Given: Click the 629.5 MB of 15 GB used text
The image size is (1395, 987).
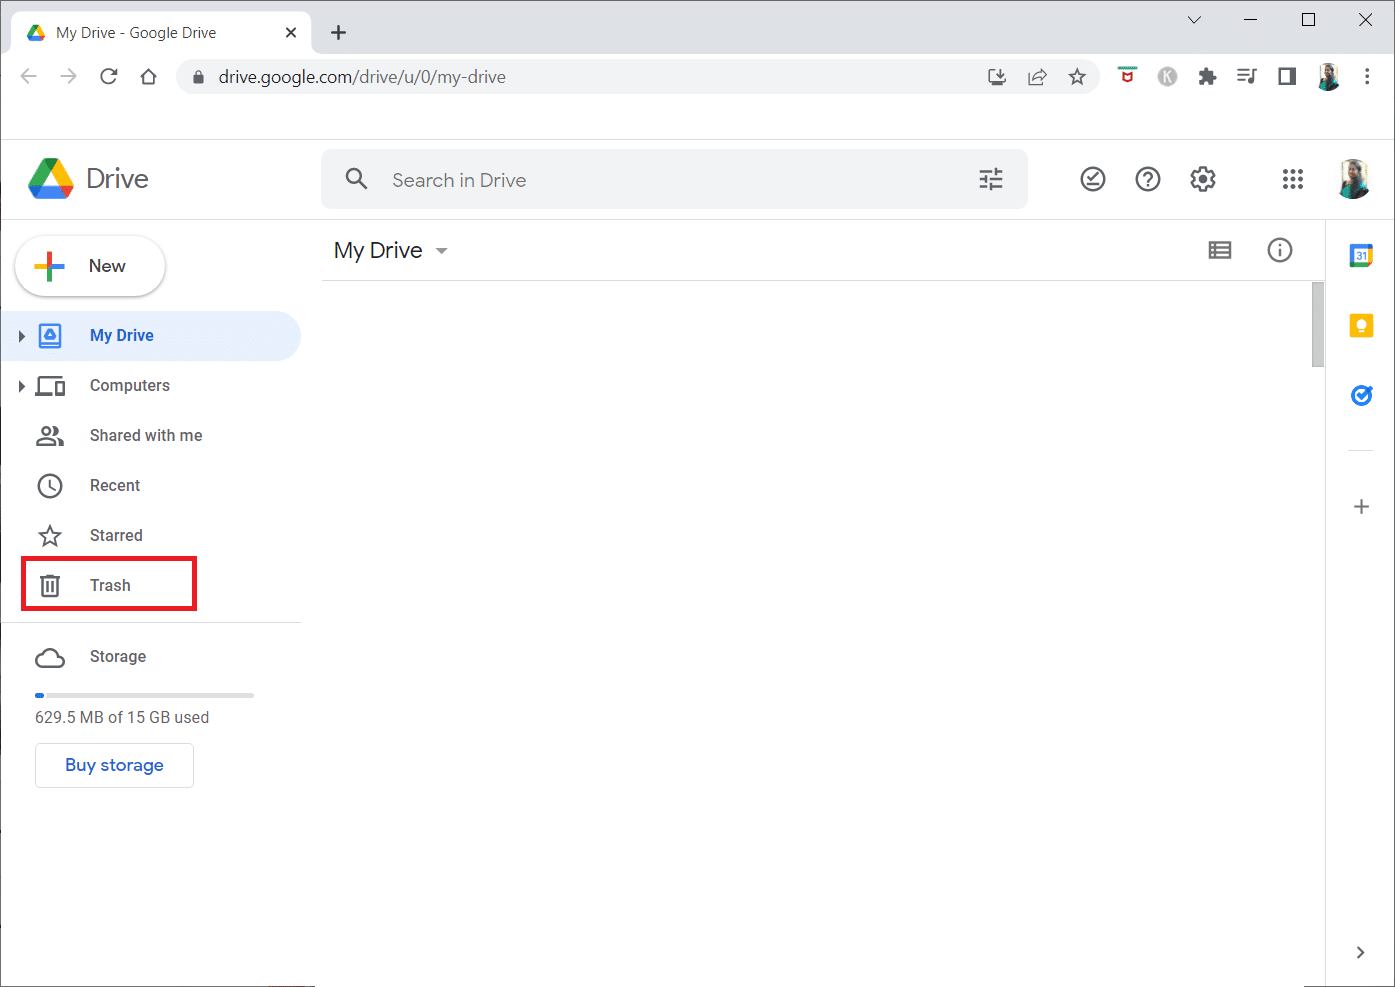Looking at the screenshot, I should coord(122,717).
